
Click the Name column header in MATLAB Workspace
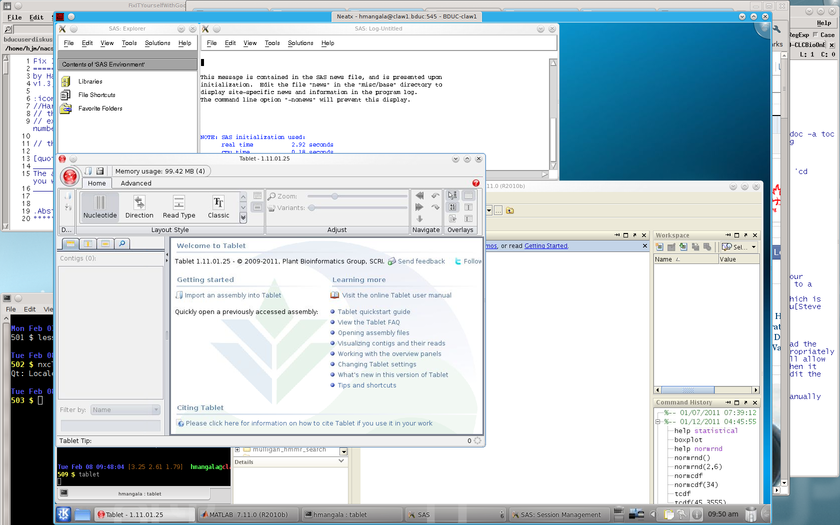tap(686, 259)
